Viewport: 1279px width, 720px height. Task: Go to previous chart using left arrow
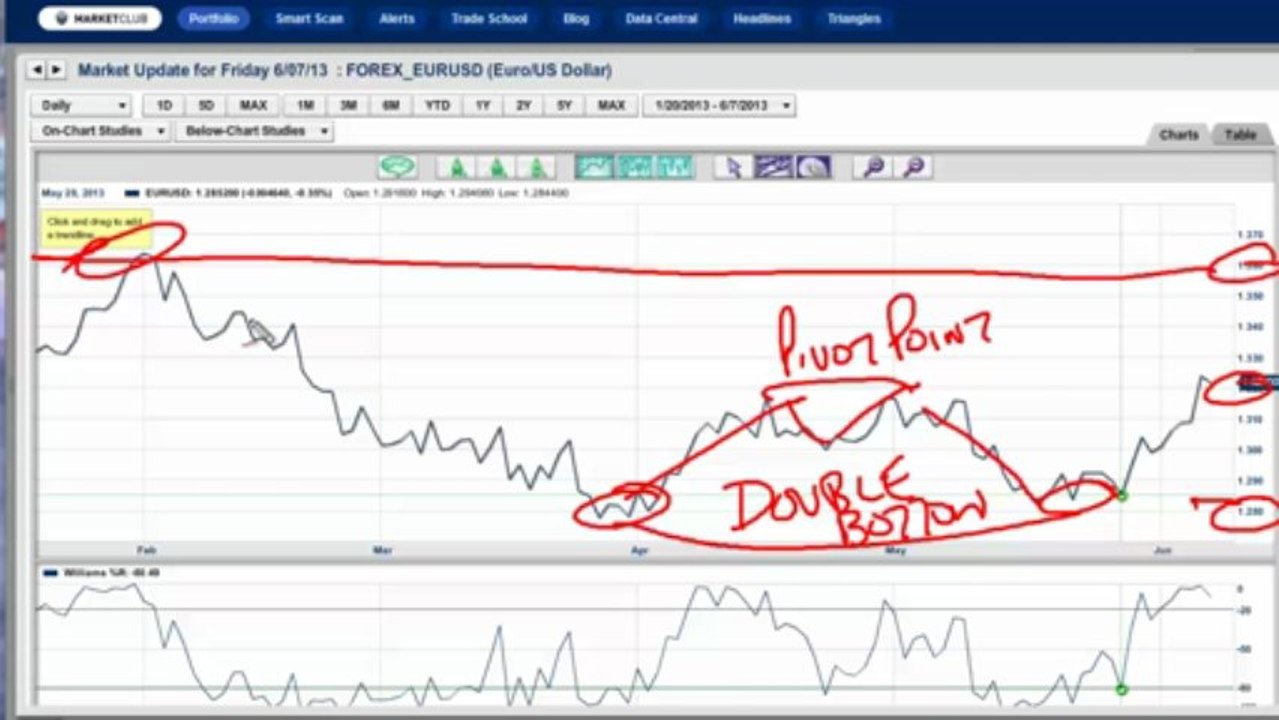tap(37, 70)
